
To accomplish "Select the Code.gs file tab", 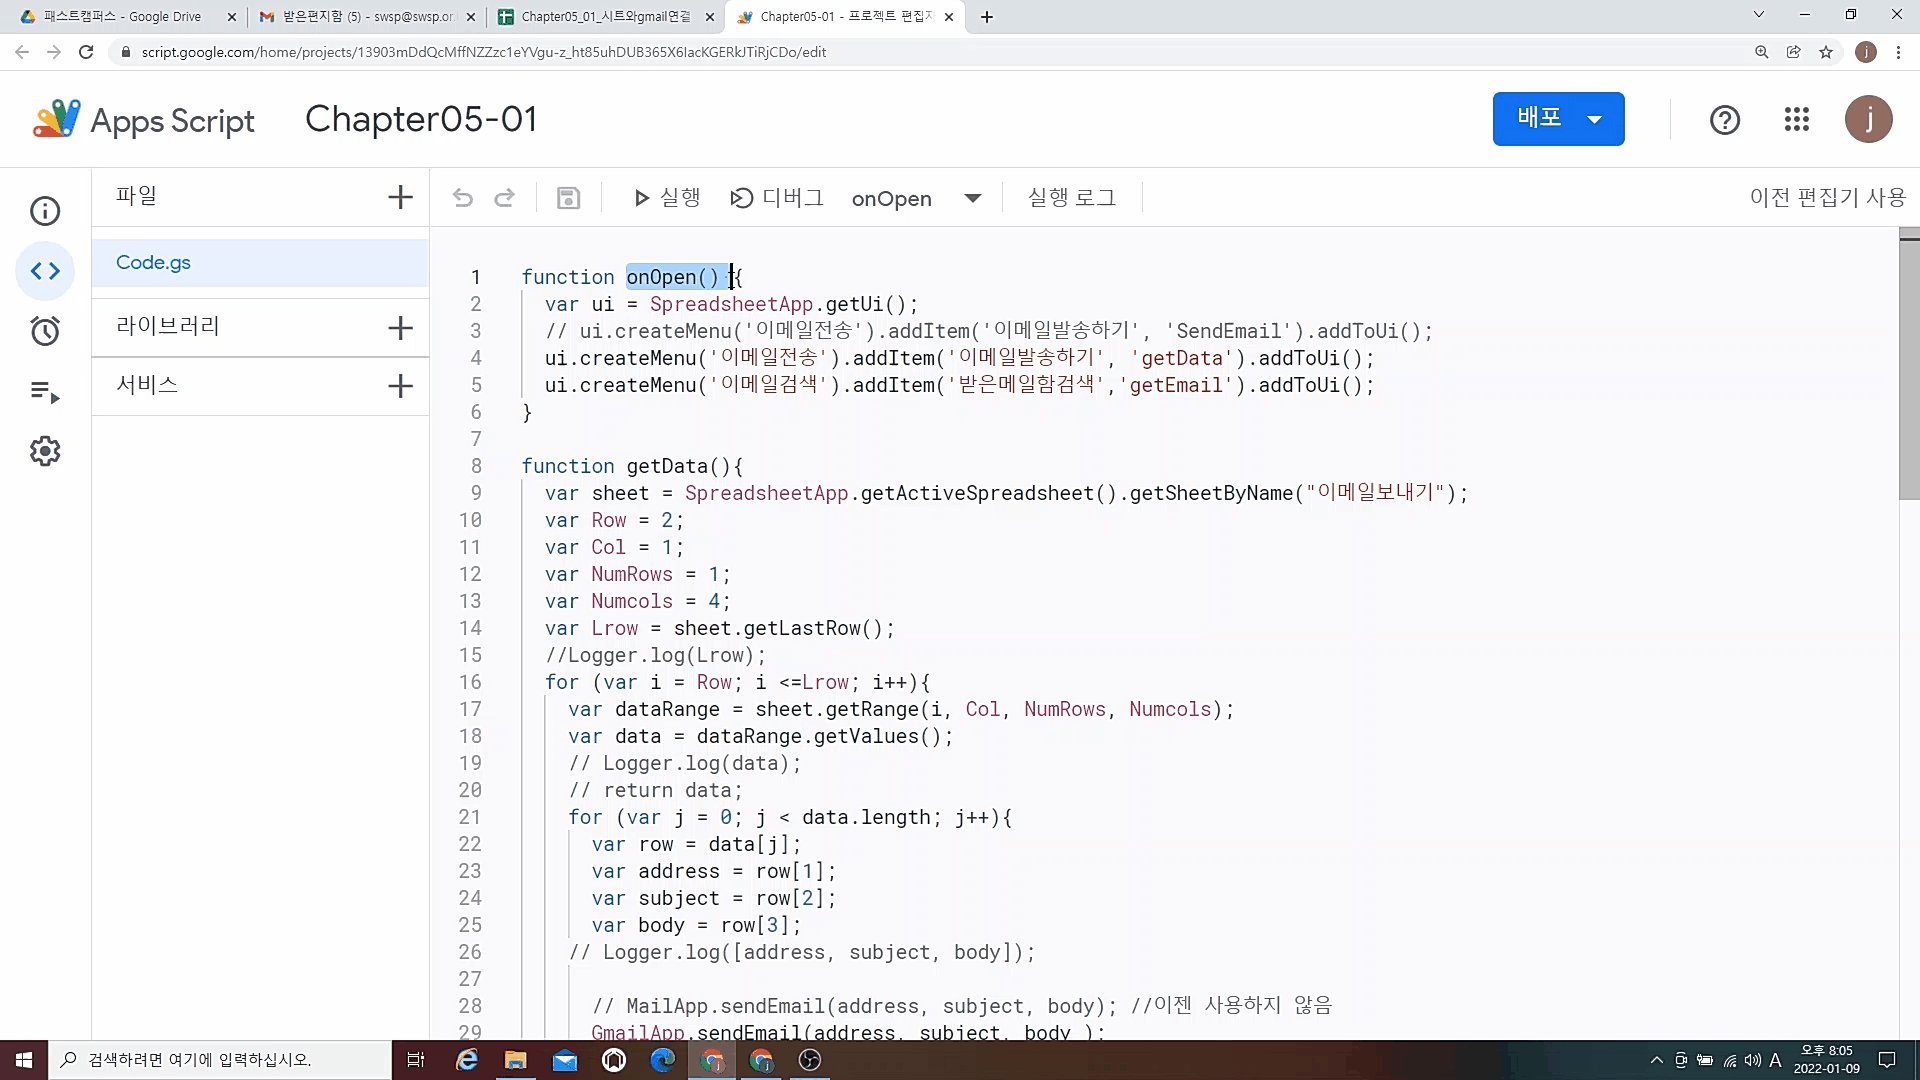I will click(153, 262).
